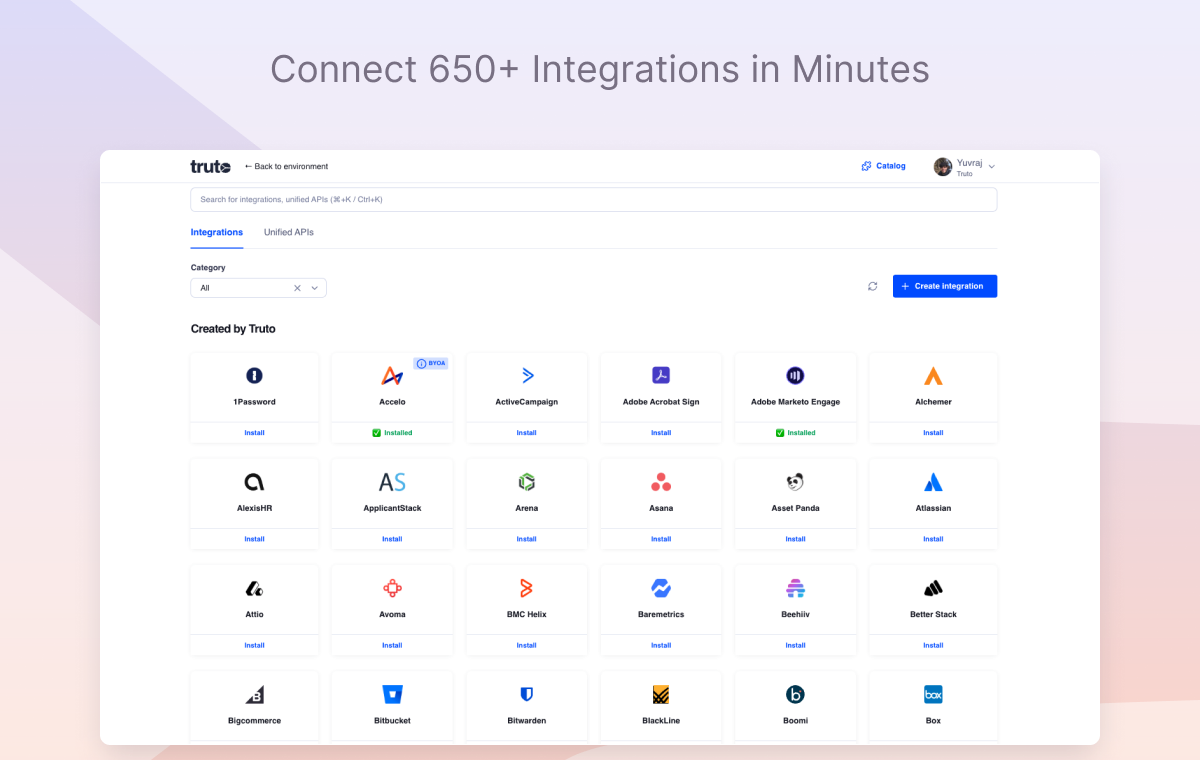
Task: Install the ActiveCampaign integration
Action: [527, 433]
